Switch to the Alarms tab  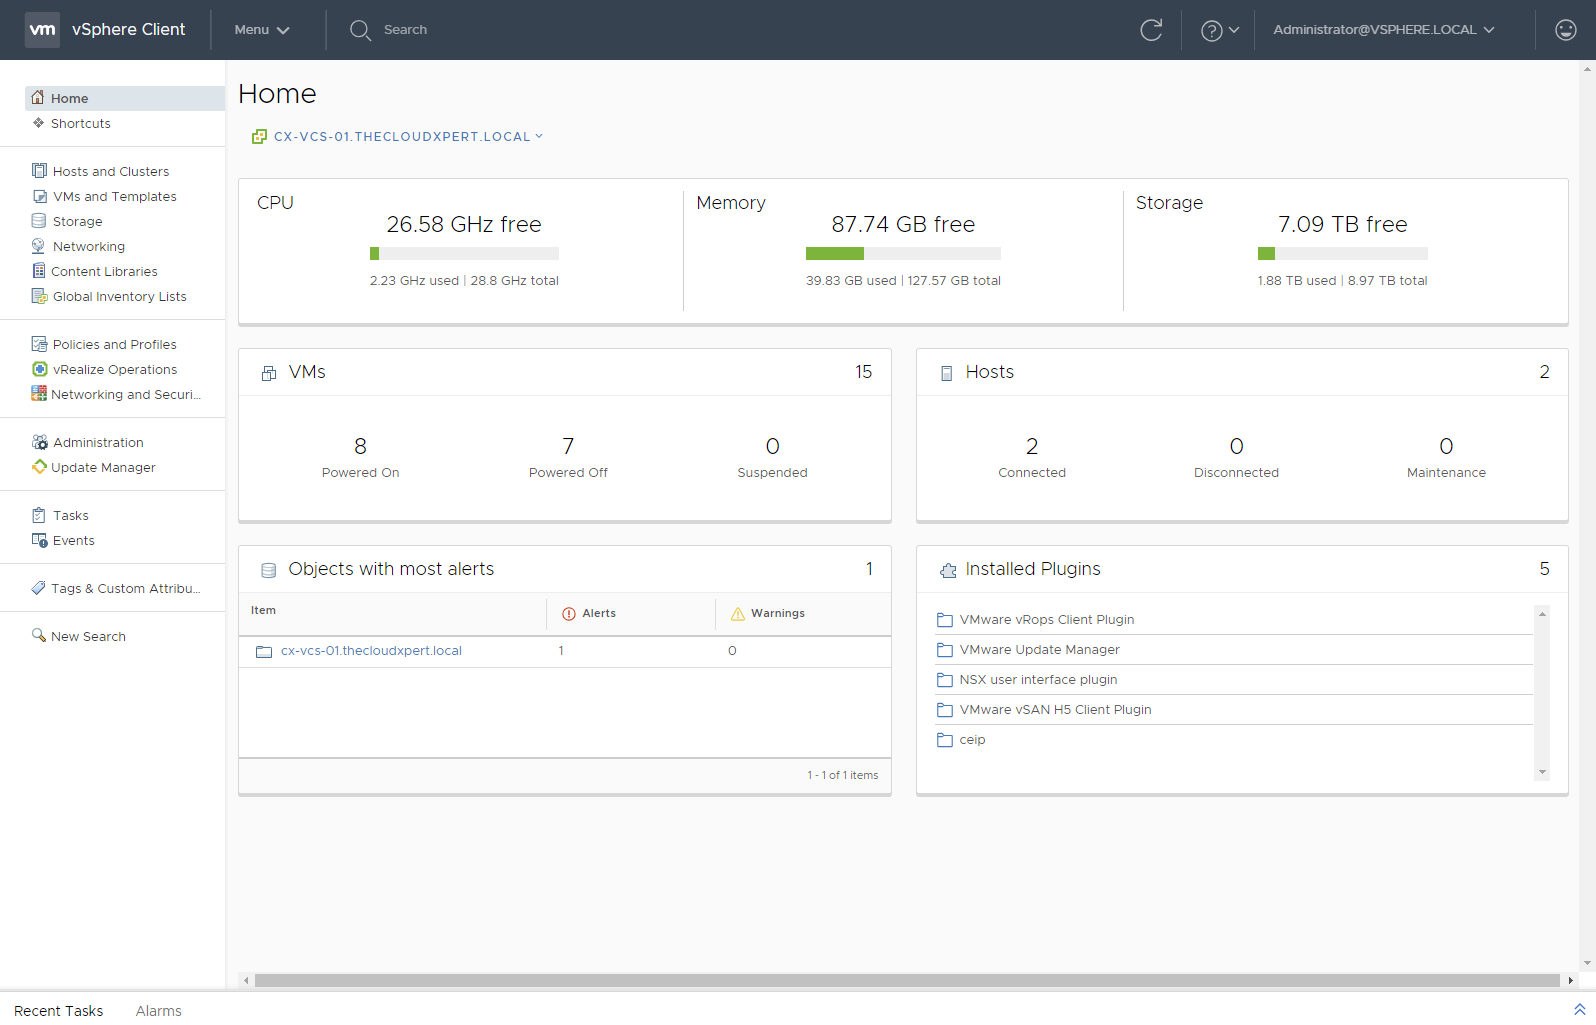(158, 1011)
